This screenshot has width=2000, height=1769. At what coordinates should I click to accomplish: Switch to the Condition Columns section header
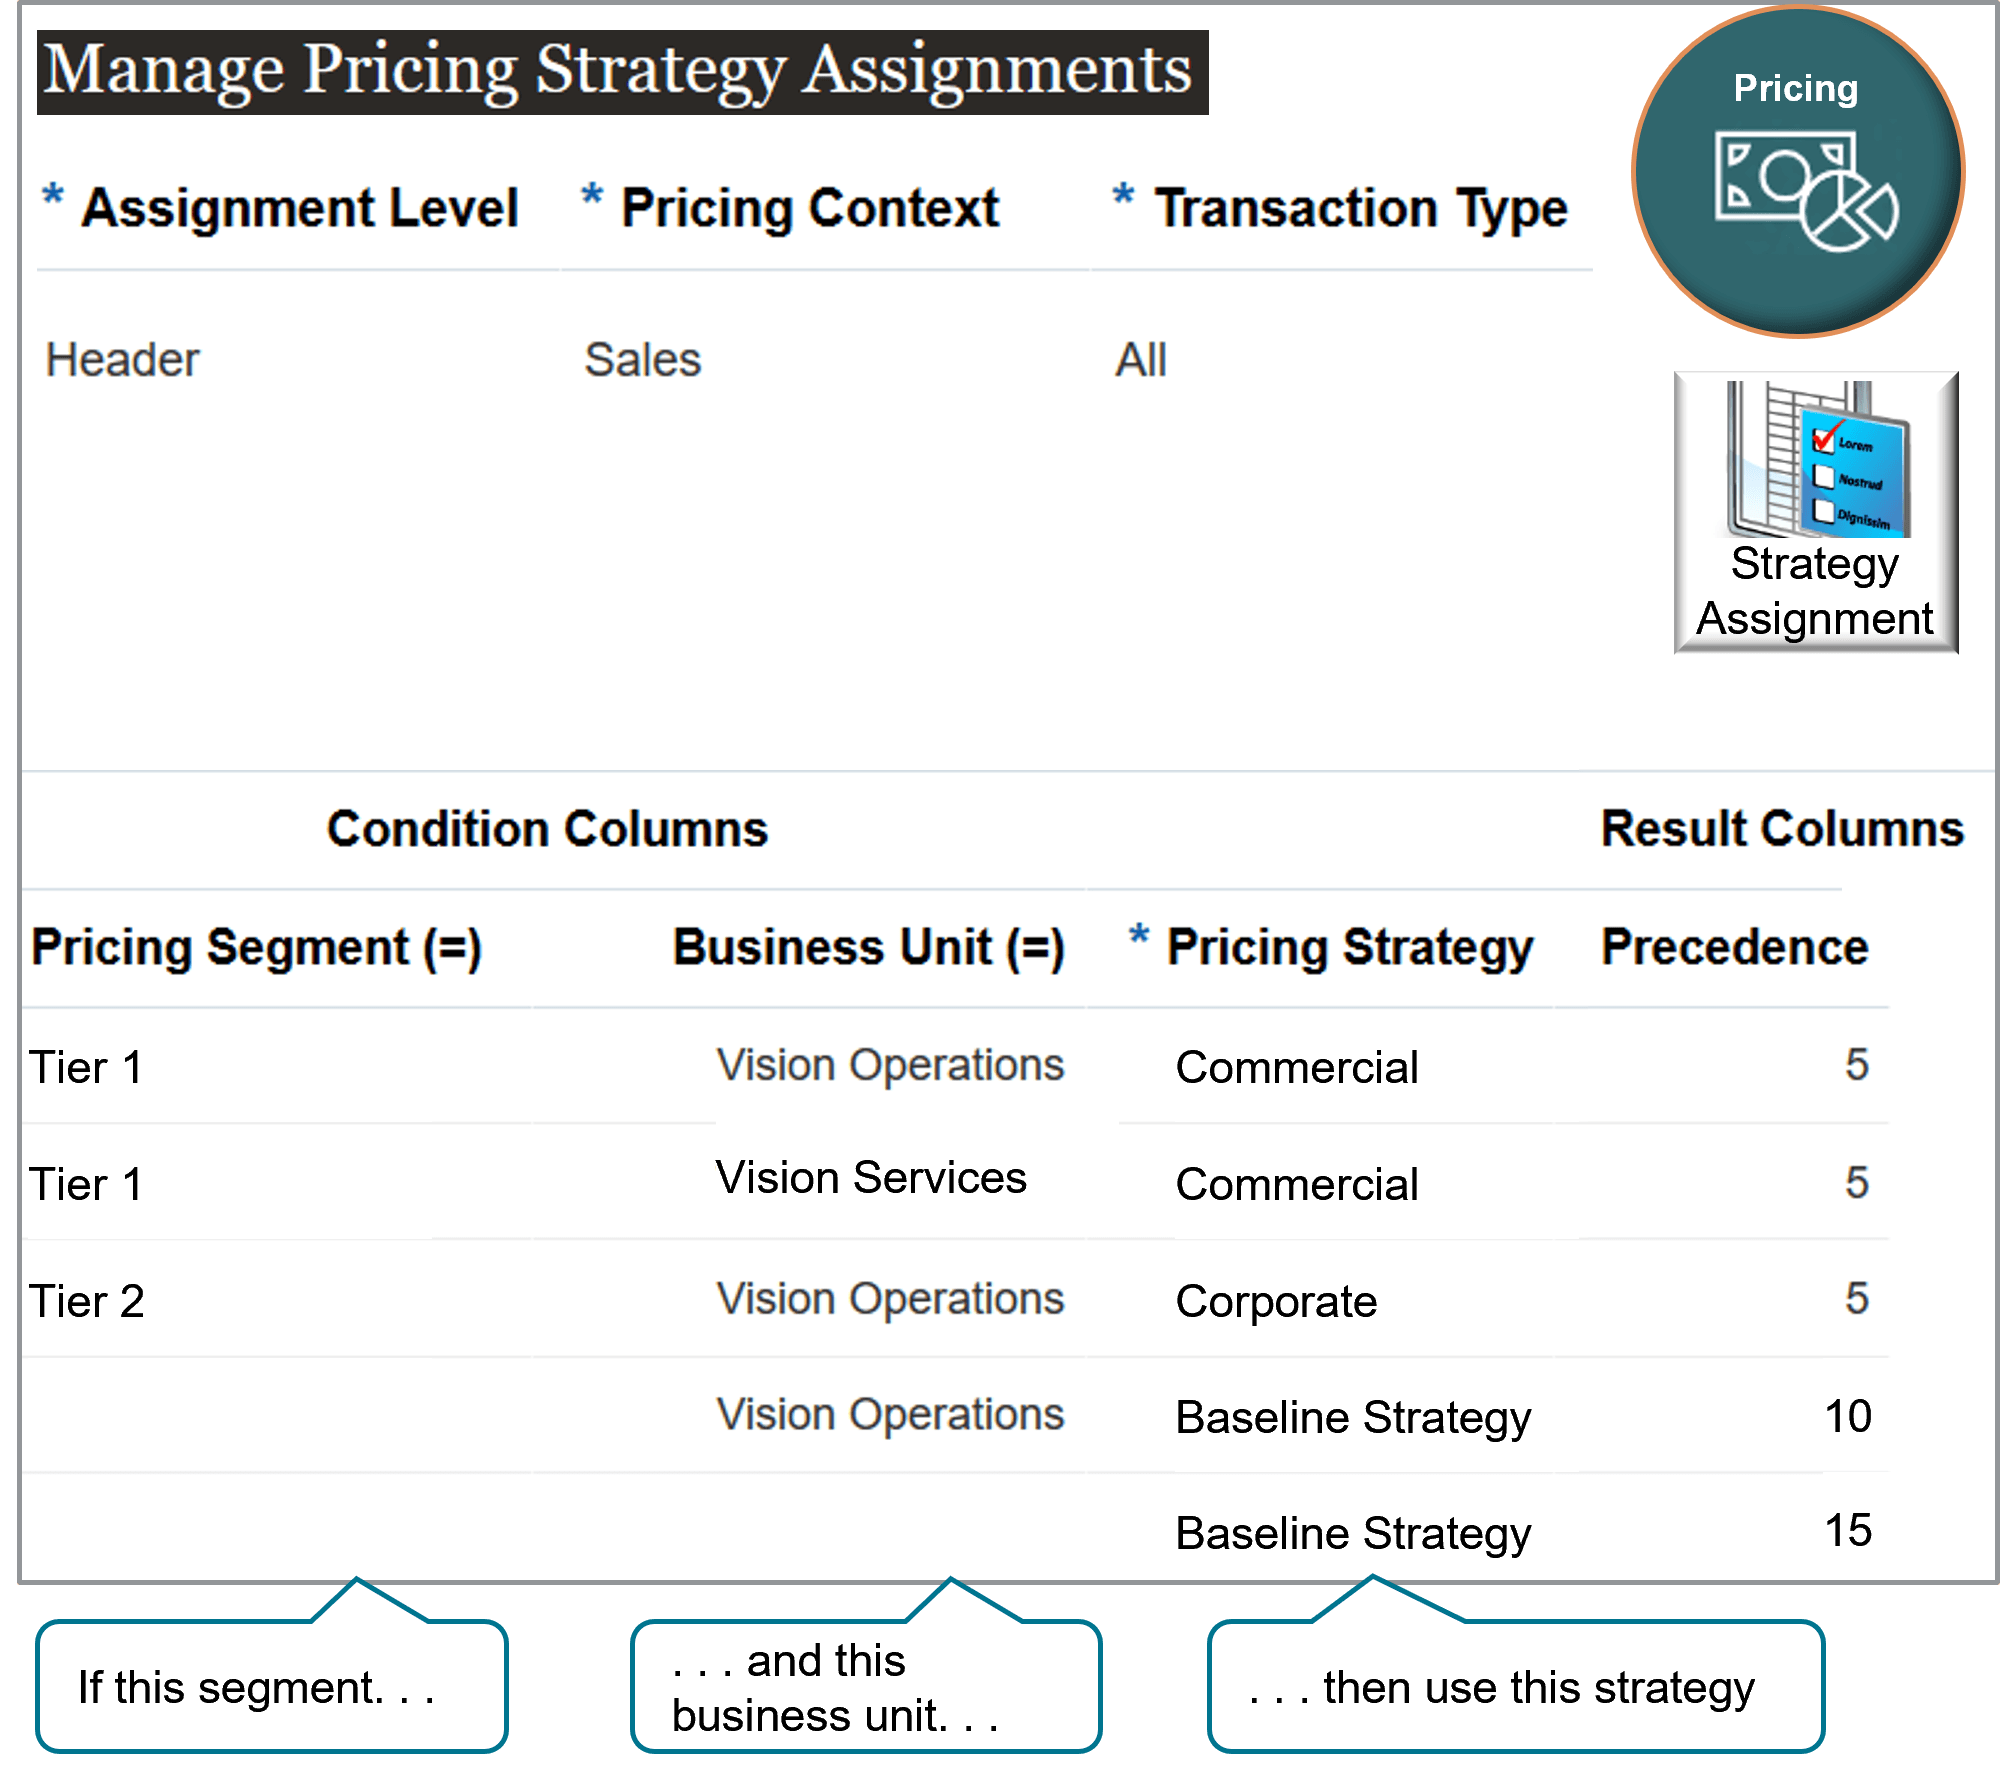548,828
